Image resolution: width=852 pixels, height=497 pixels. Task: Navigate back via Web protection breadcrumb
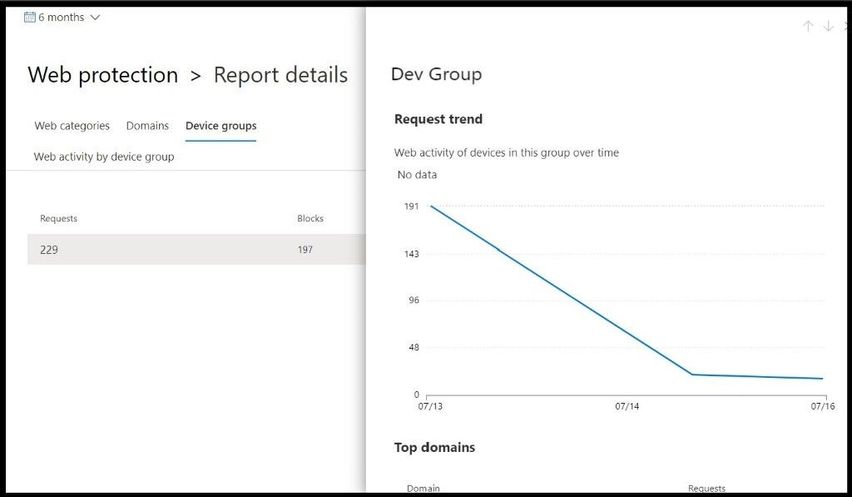103,75
